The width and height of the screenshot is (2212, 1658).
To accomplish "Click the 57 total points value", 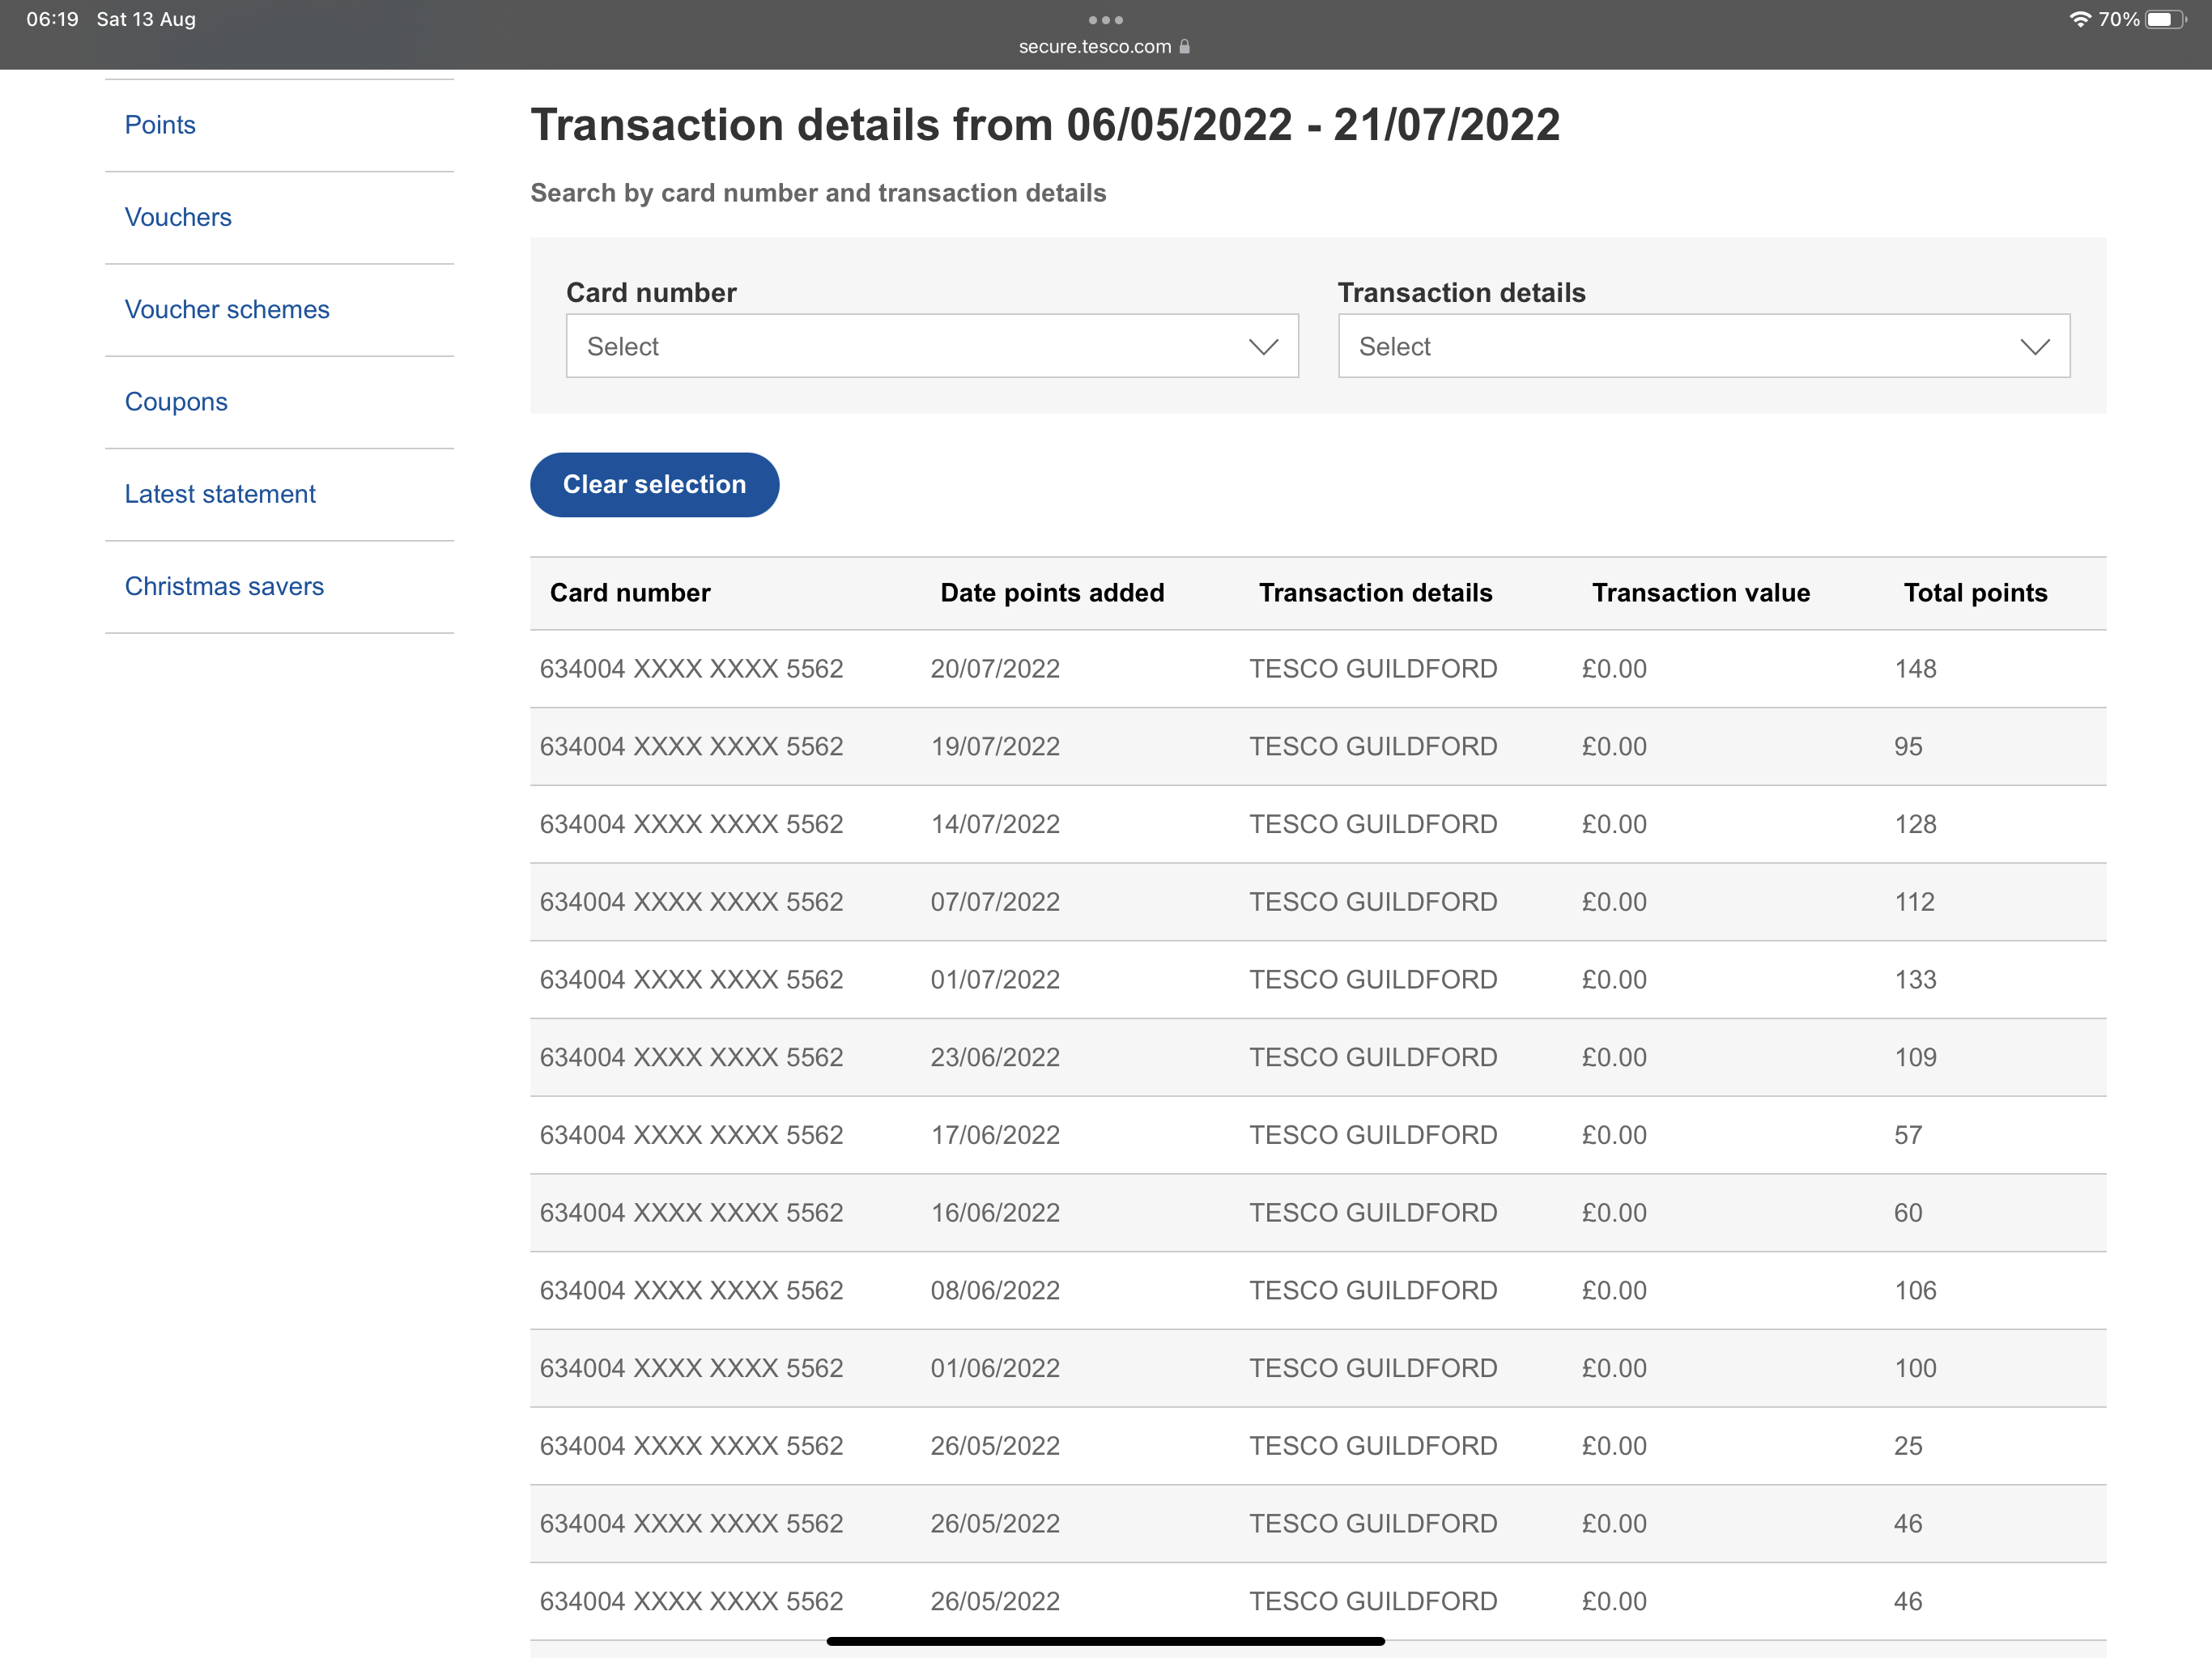I will [1908, 1135].
